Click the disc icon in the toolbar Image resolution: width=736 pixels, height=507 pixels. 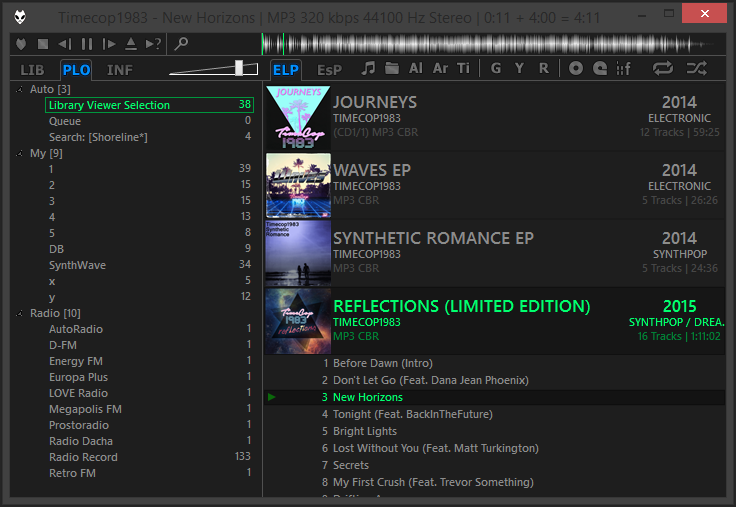point(576,69)
